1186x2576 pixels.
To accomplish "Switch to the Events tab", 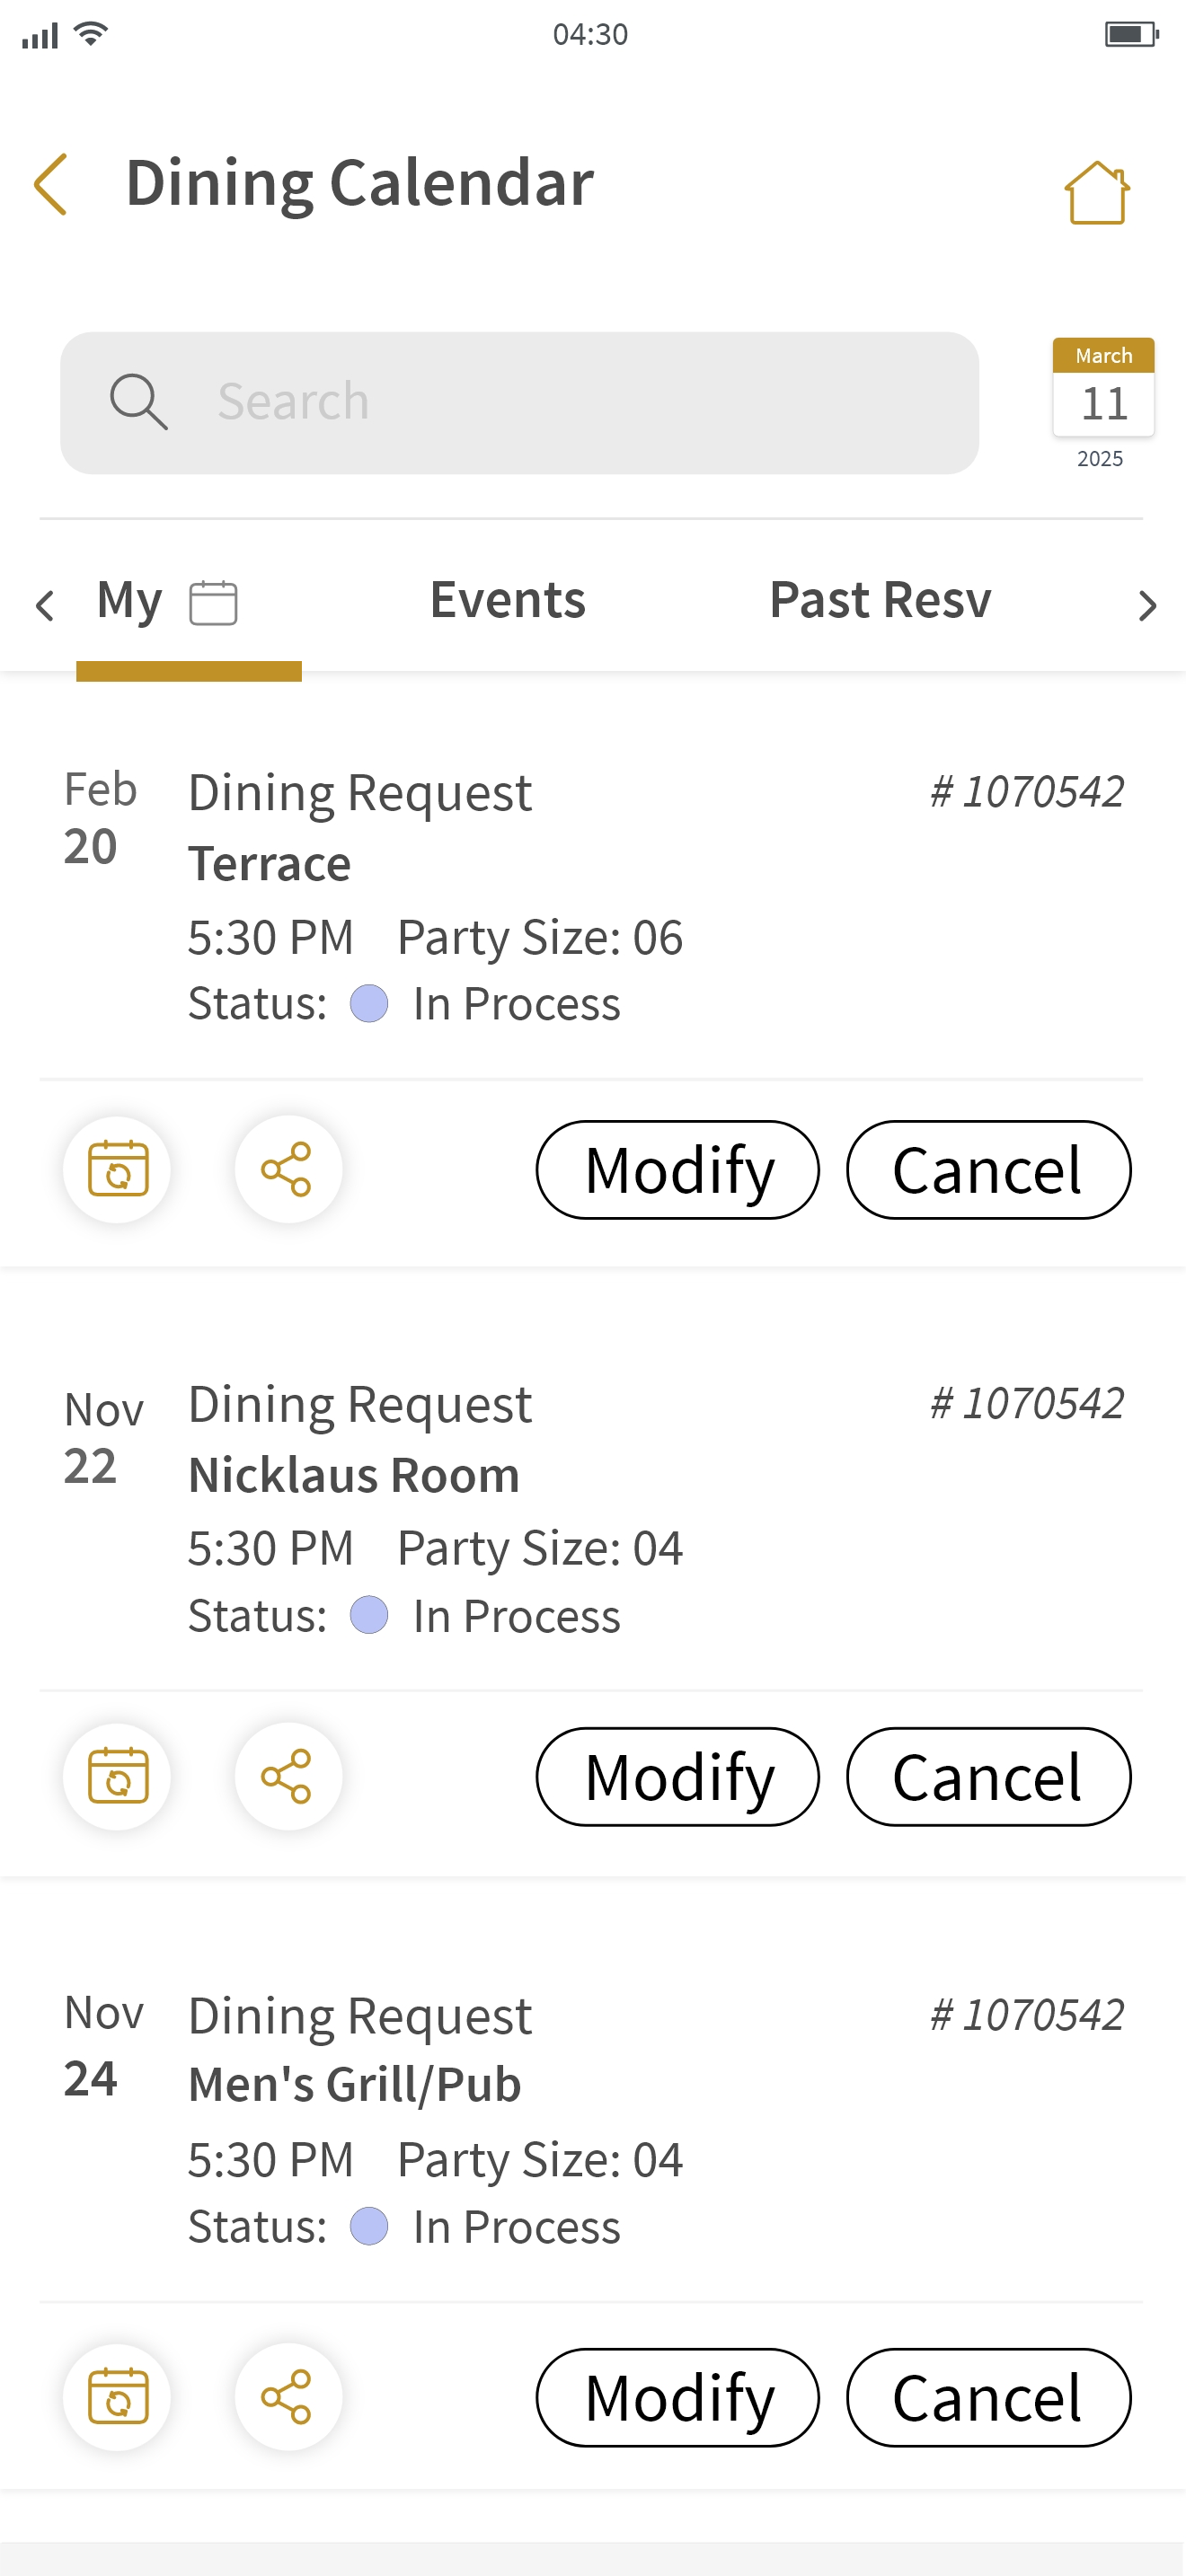I will (x=508, y=600).
